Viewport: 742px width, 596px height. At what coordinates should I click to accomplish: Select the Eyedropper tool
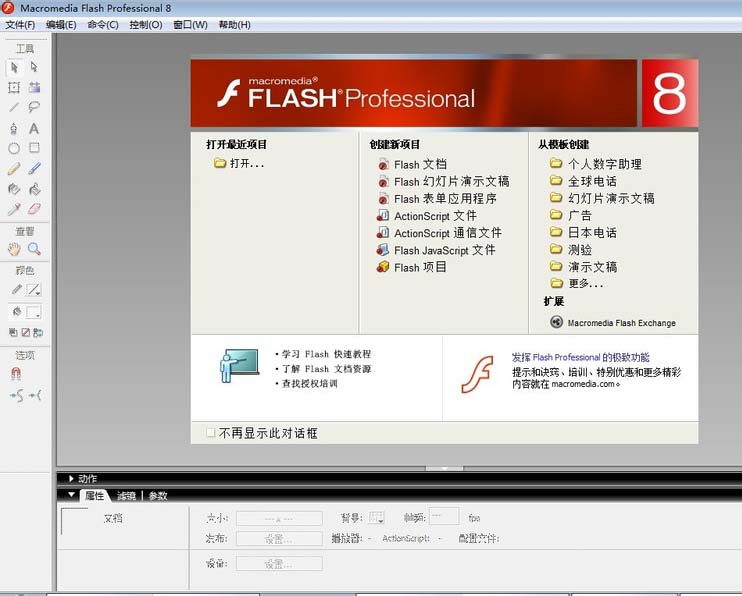[14, 209]
